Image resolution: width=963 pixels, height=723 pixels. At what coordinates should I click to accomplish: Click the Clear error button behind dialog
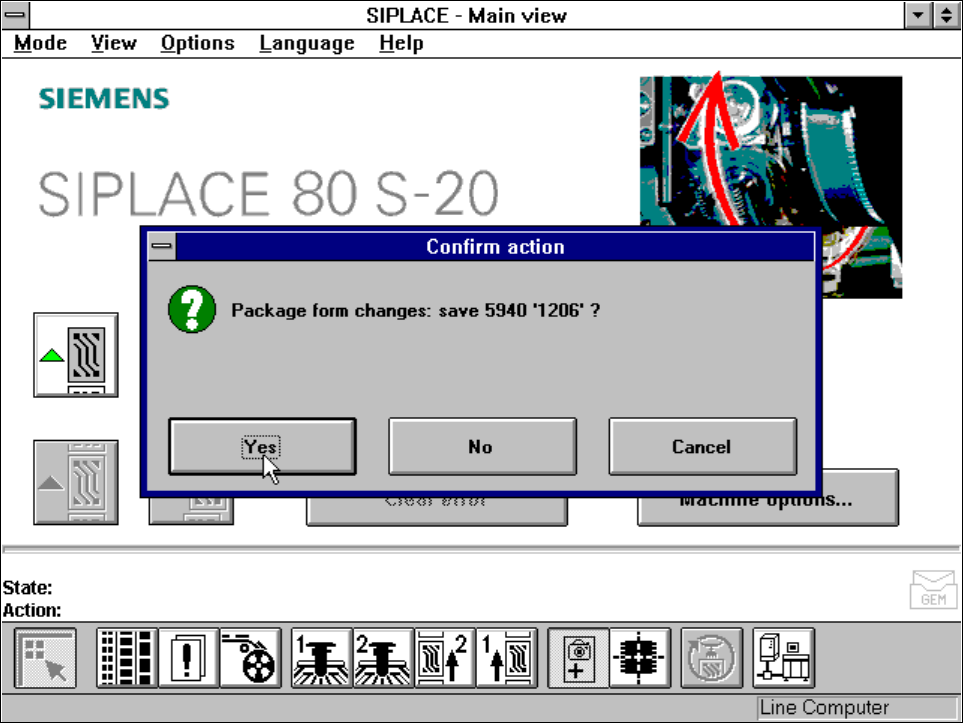[x=437, y=510]
